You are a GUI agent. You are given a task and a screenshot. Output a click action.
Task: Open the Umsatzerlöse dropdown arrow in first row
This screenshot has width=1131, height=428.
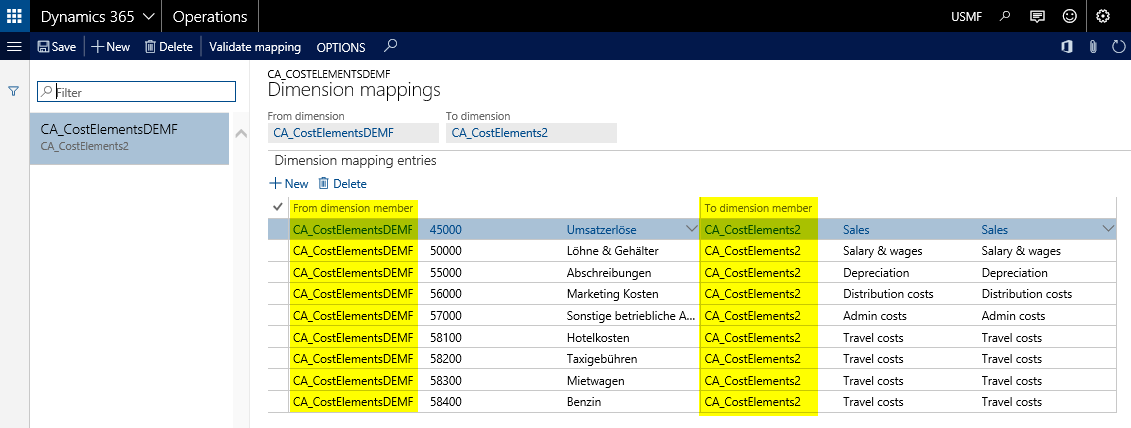click(691, 230)
